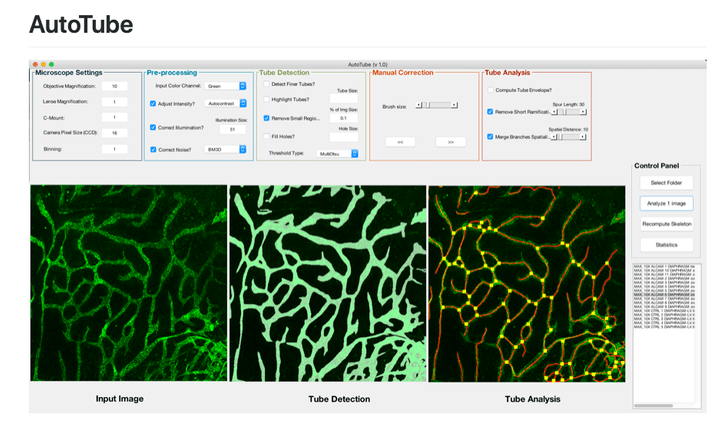The height and width of the screenshot is (424, 720).
Task: Tick the Detect Finer Tubes checkbox
Action: point(266,84)
